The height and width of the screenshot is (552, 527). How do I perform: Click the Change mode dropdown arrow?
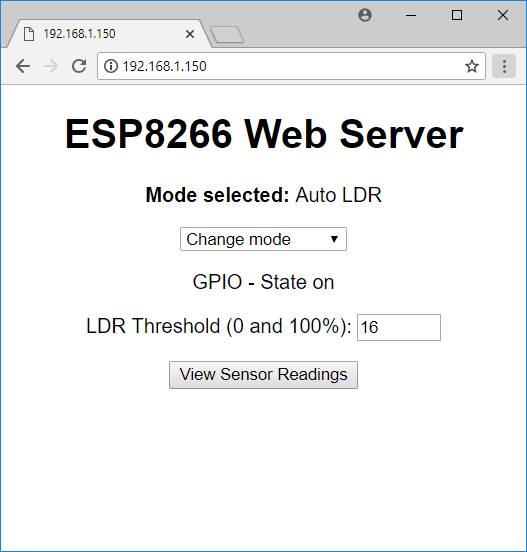334,239
